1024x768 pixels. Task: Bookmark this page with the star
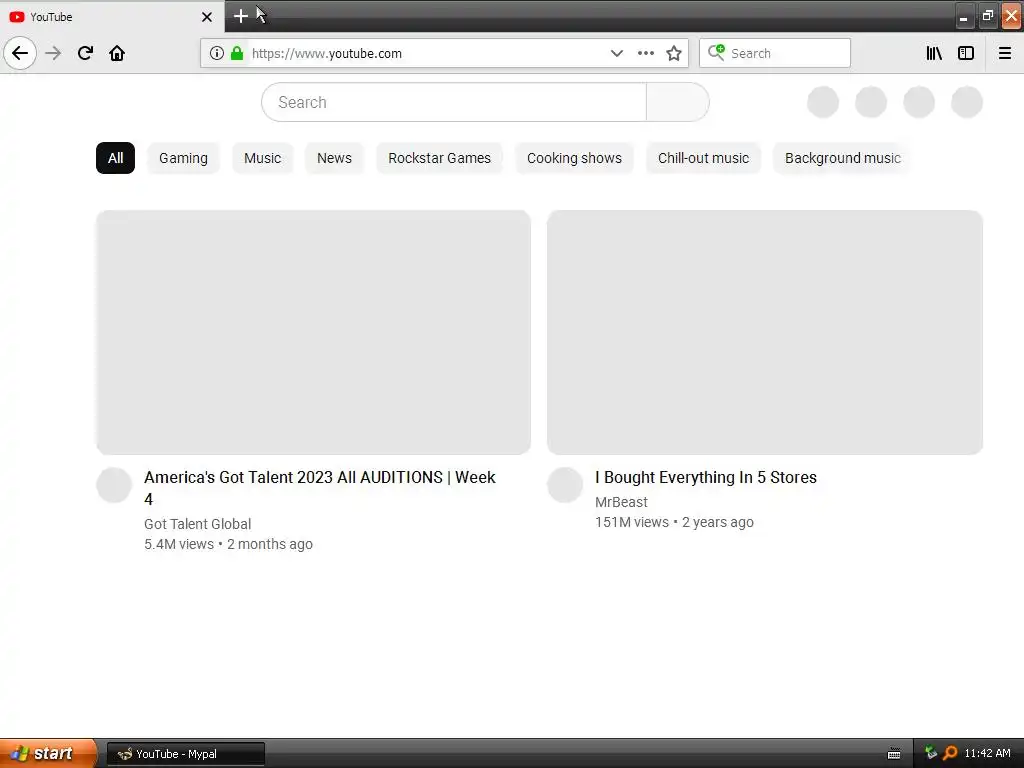coord(674,53)
